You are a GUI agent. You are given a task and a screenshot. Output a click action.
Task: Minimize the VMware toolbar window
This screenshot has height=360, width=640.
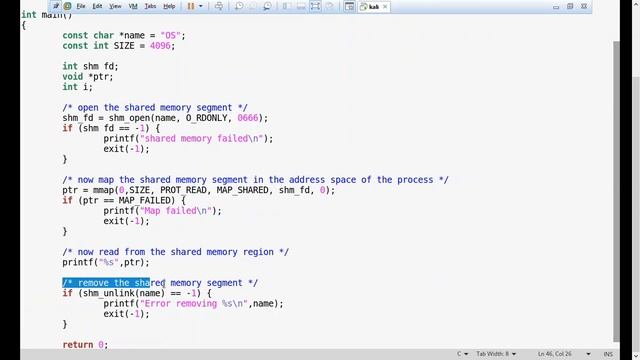(x=556, y=7)
